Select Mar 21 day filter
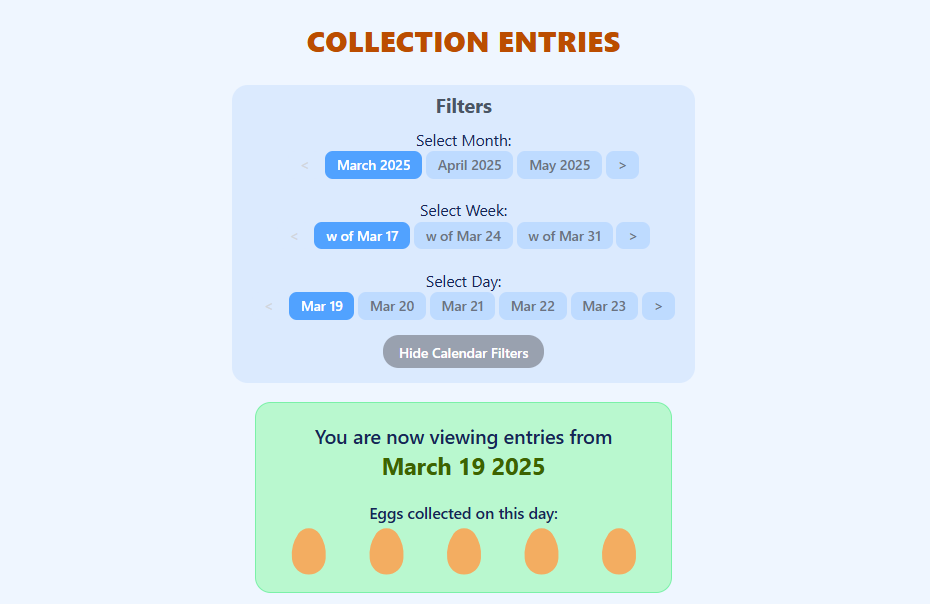The height and width of the screenshot is (604, 930). [462, 306]
